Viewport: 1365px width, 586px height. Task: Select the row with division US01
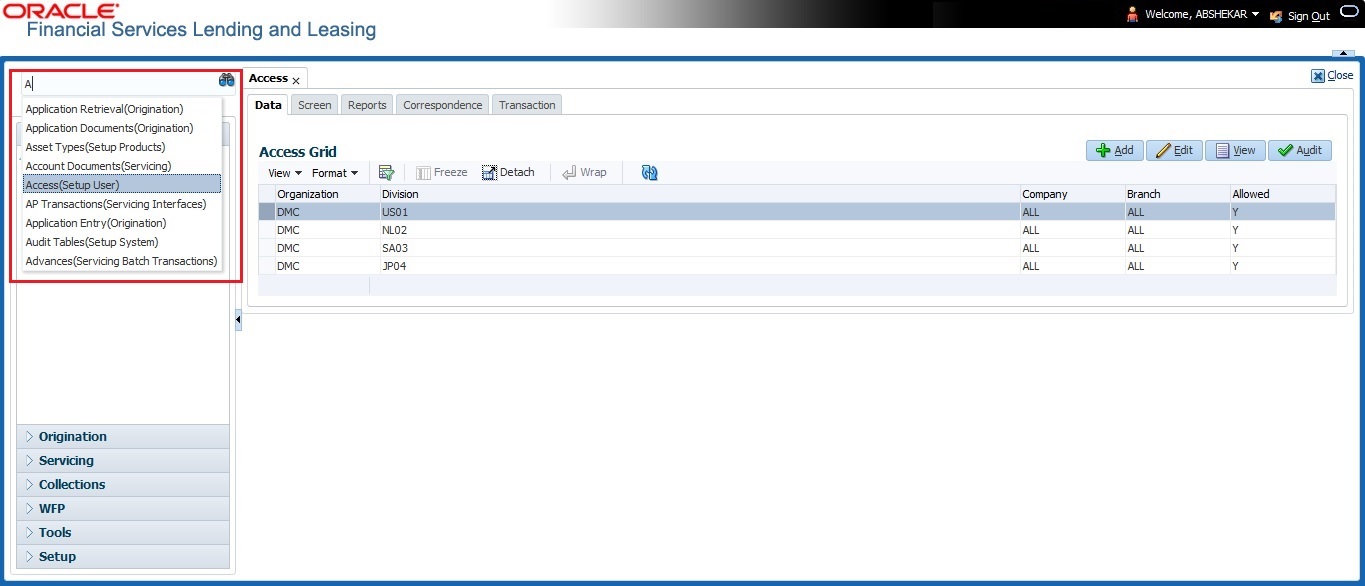pos(797,212)
